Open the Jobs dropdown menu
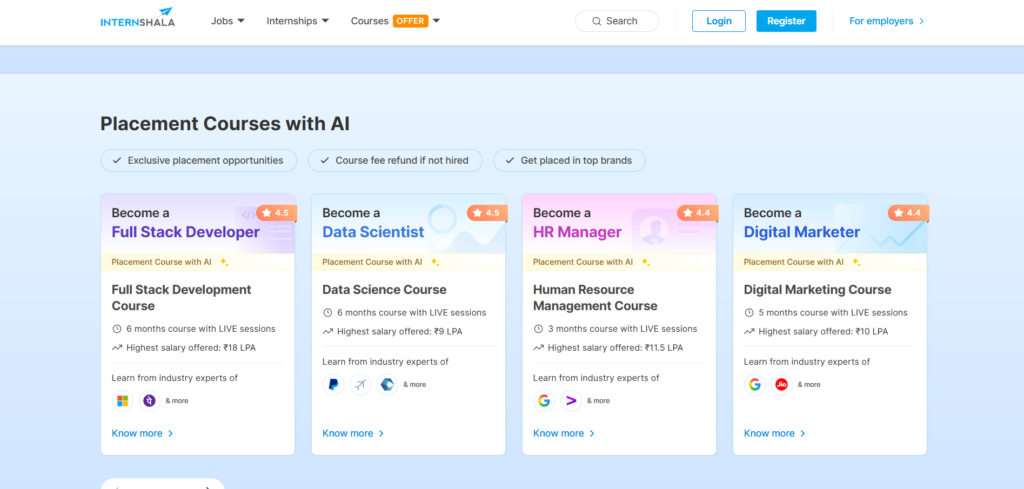 pyautogui.click(x=228, y=21)
